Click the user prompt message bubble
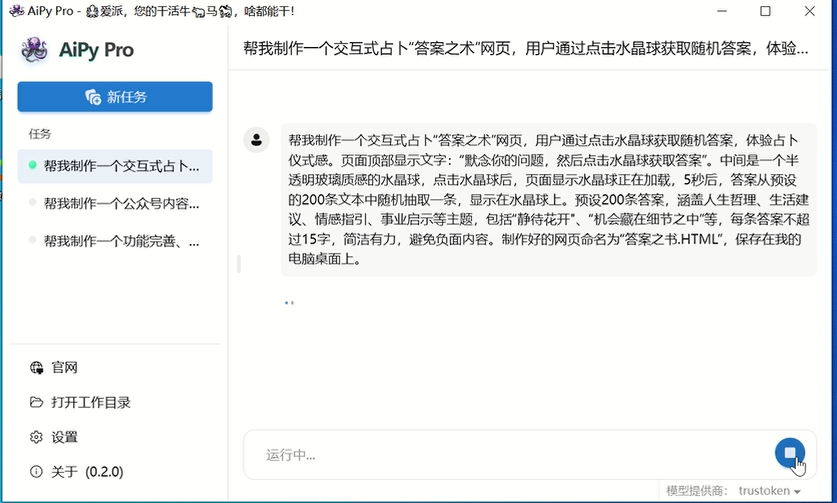 coord(549,199)
